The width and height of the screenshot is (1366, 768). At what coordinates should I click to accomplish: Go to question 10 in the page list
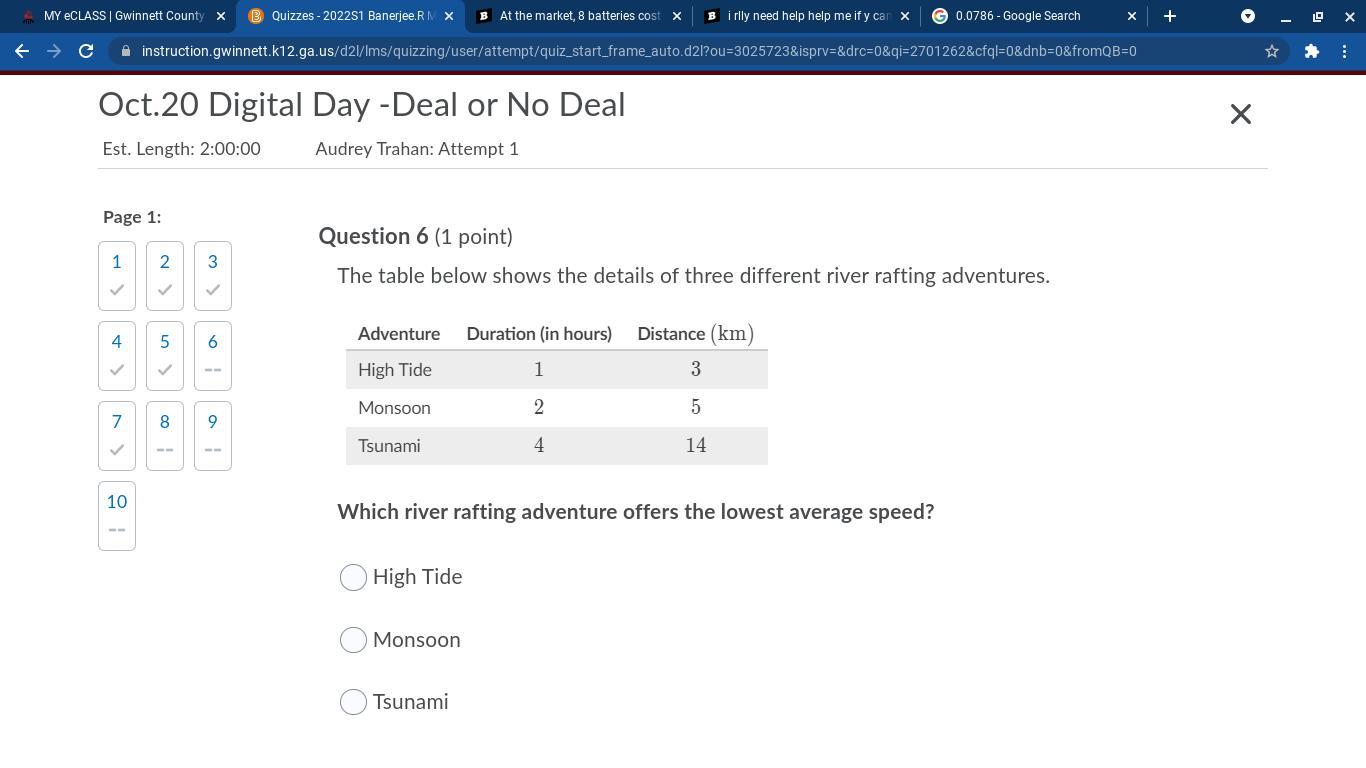click(x=117, y=515)
